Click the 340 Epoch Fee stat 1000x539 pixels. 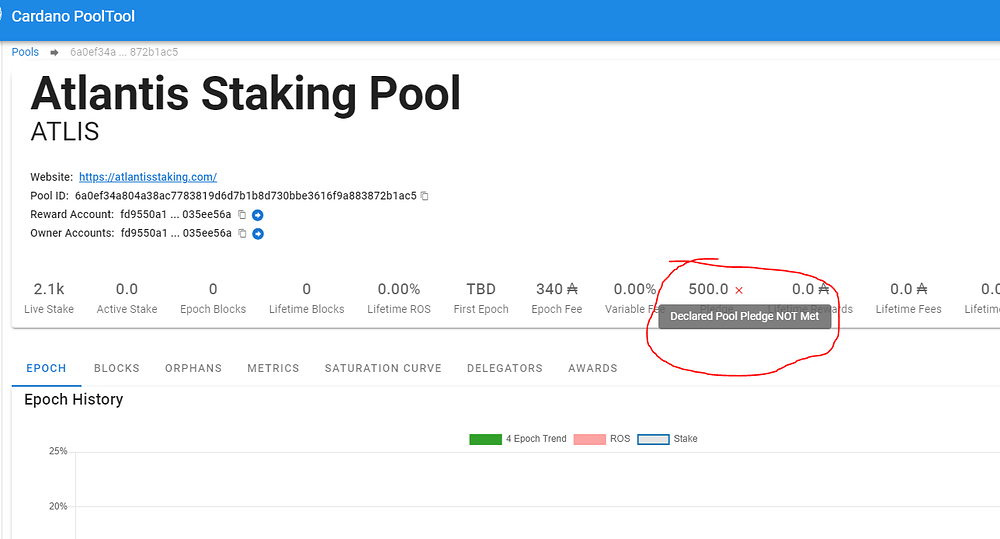click(x=557, y=298)
